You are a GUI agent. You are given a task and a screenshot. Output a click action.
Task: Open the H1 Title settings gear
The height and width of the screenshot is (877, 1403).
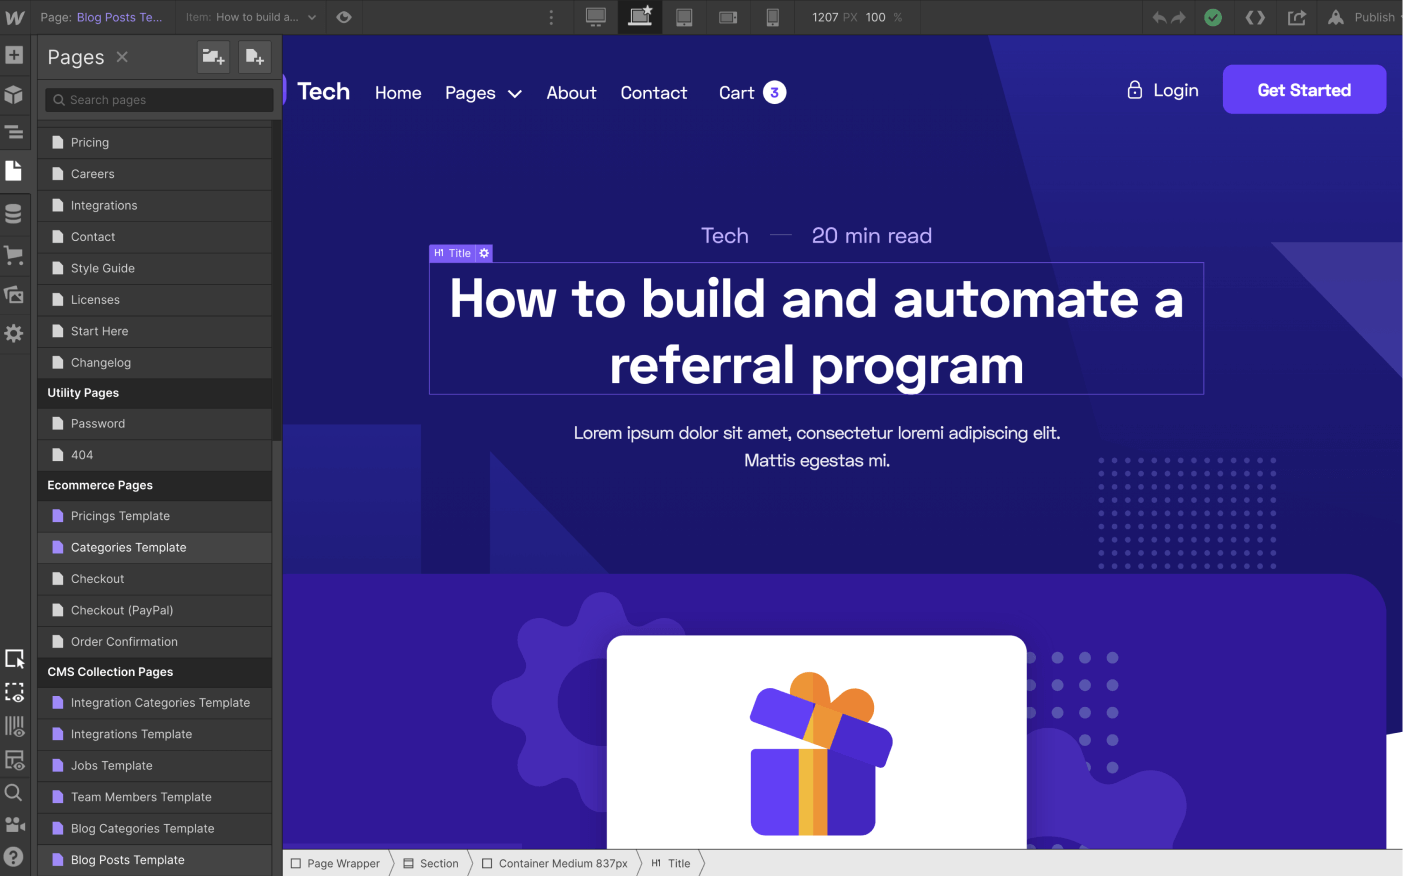tap(484, 253)
